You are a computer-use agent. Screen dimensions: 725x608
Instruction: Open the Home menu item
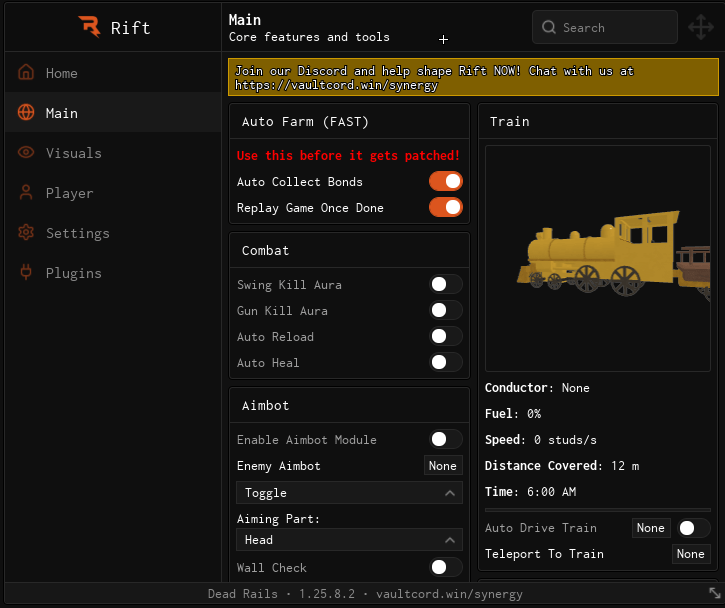coord(113,73)
